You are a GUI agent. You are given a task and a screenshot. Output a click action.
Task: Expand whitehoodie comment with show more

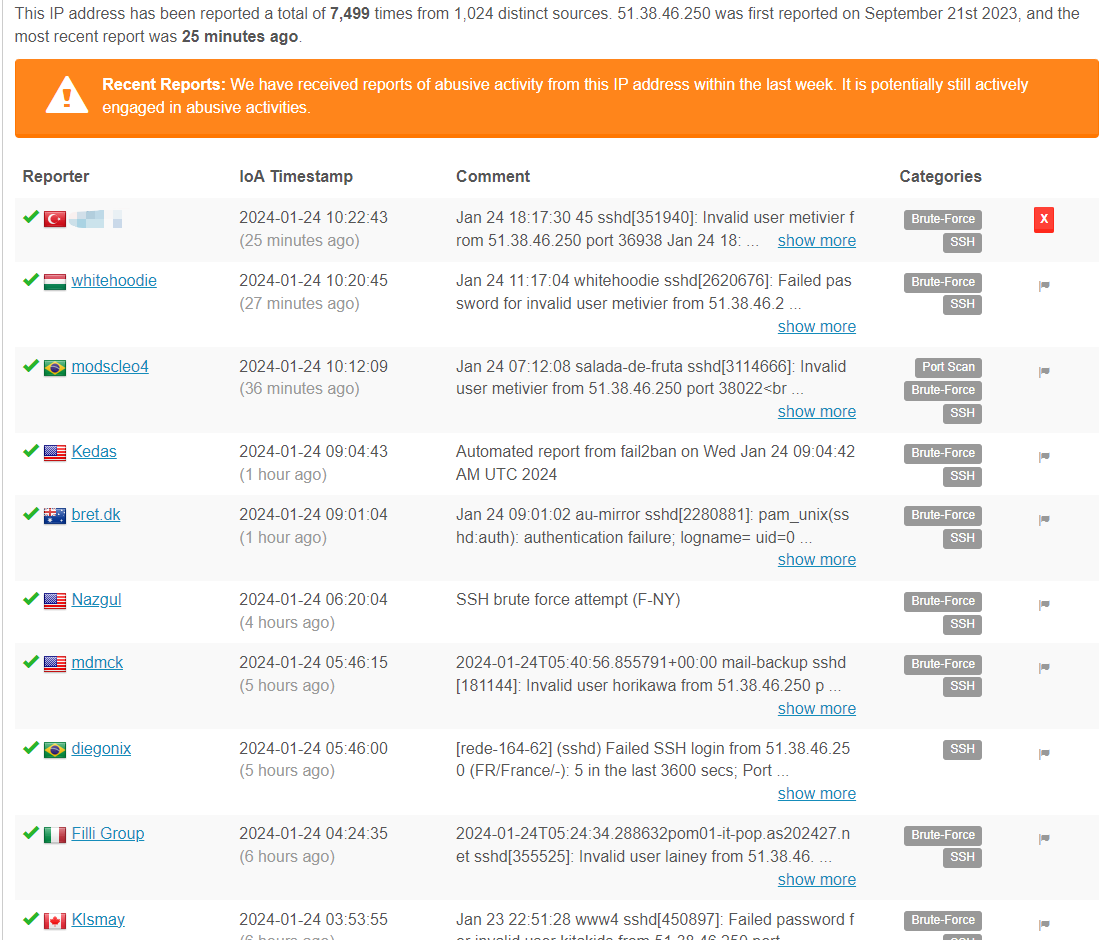point(816,326)
